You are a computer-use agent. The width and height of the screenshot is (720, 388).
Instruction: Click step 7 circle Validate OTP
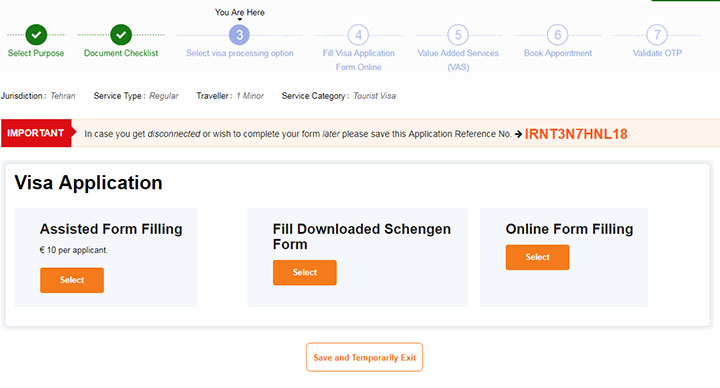click(657, 34)
